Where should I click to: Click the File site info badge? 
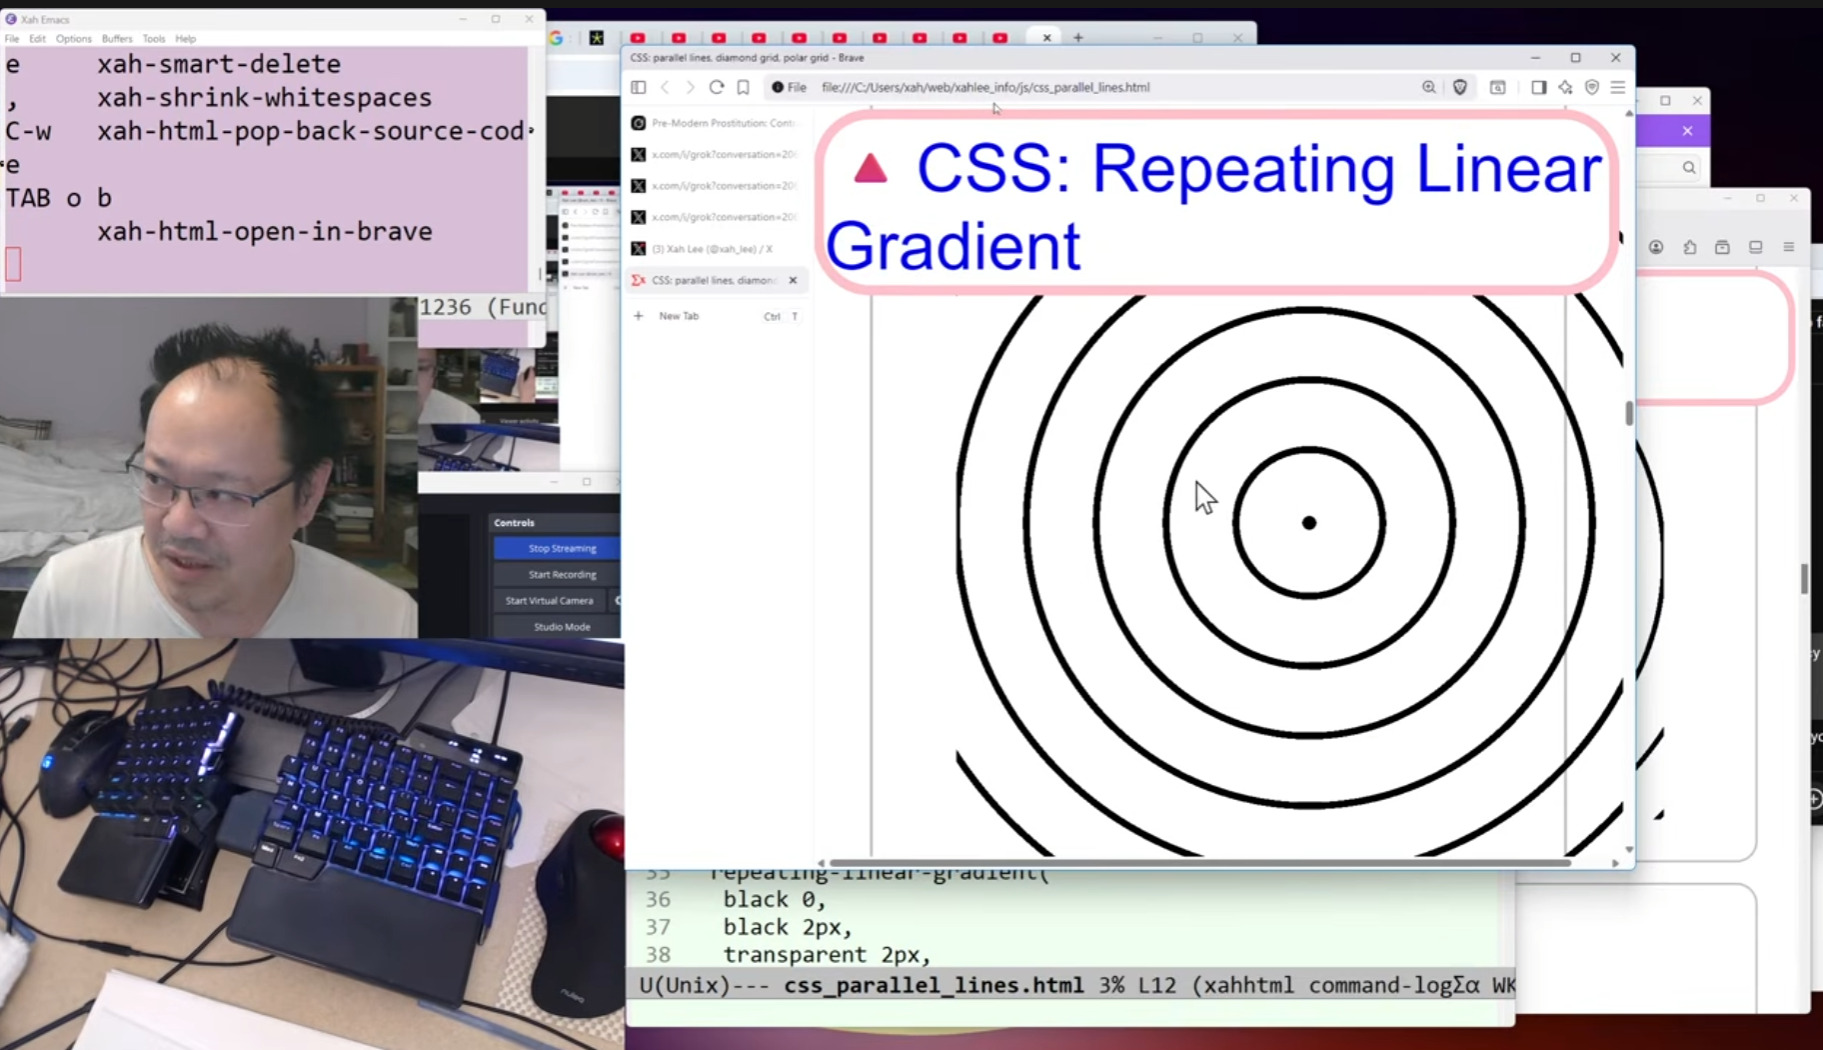(789, 87)
